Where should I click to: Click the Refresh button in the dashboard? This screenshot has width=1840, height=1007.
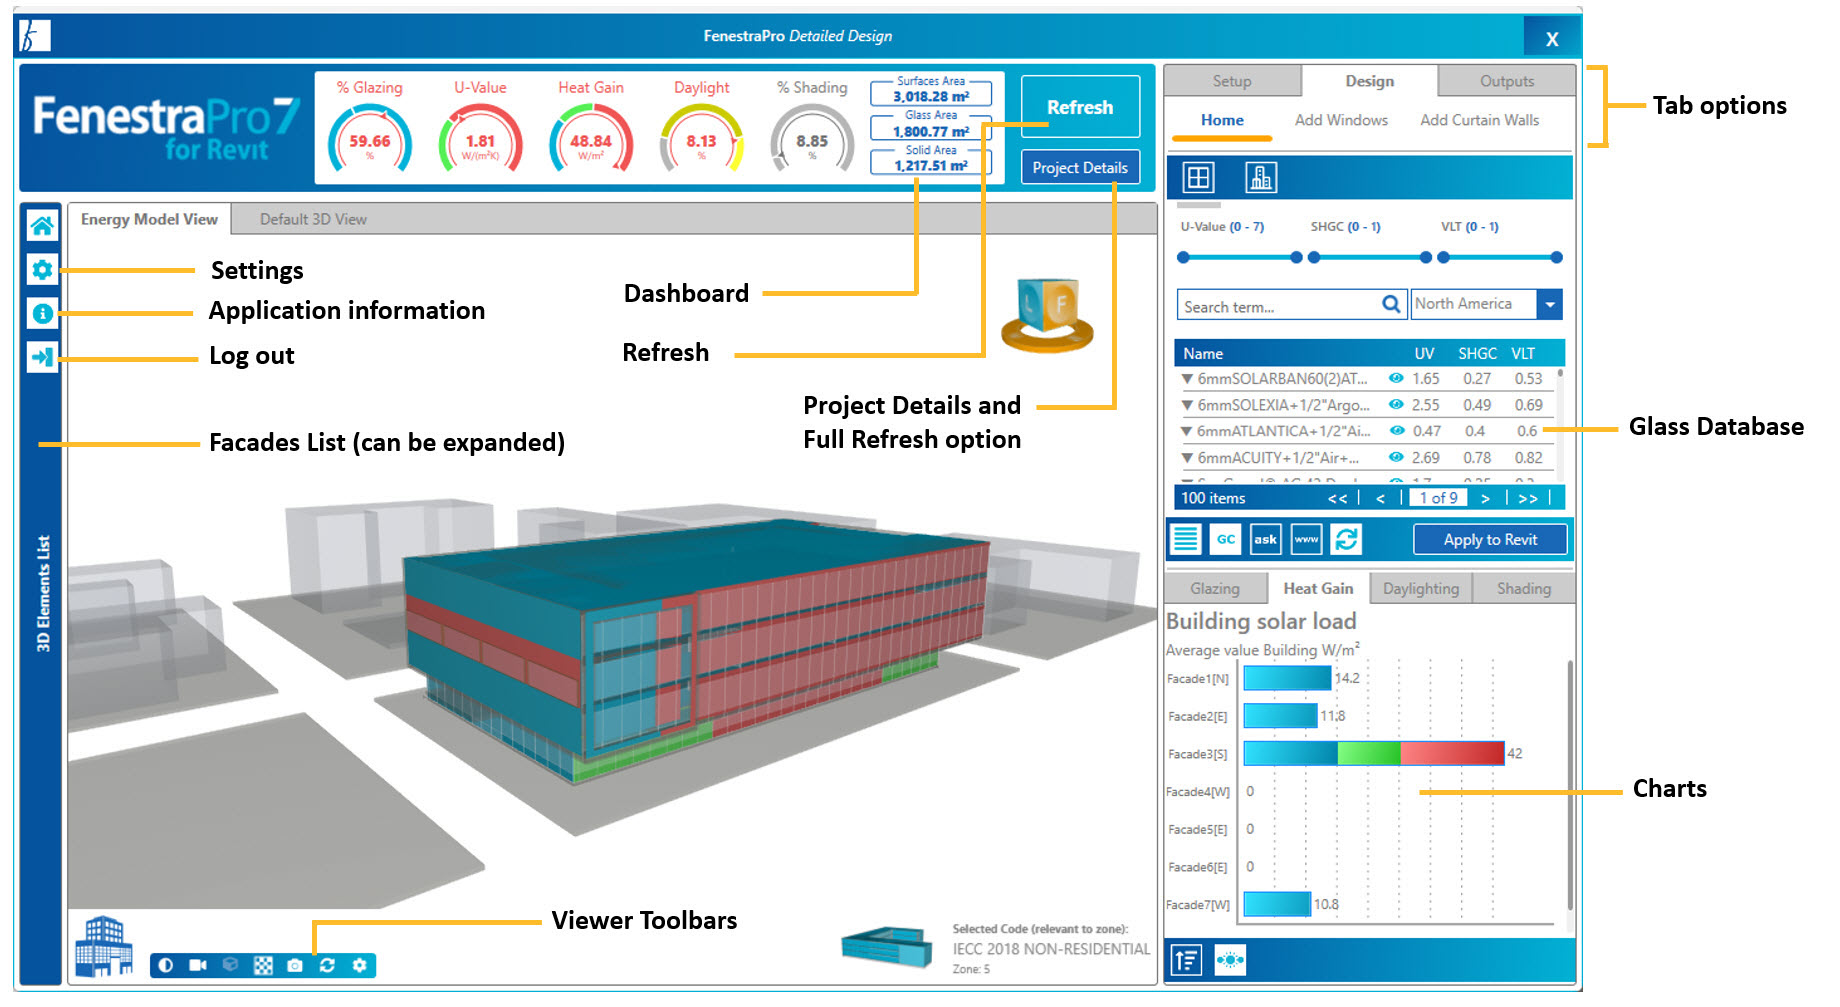coord(1080,106)
